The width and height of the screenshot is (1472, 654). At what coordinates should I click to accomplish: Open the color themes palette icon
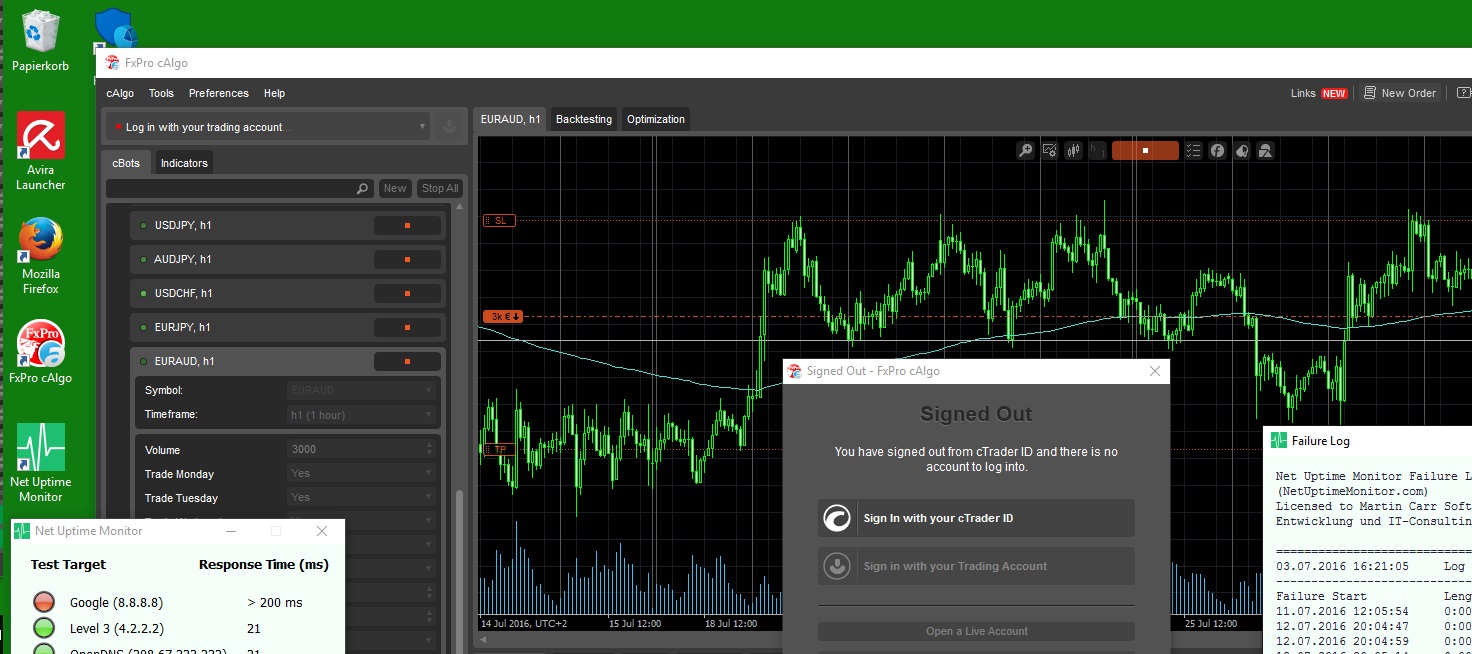click(1241, 151)
